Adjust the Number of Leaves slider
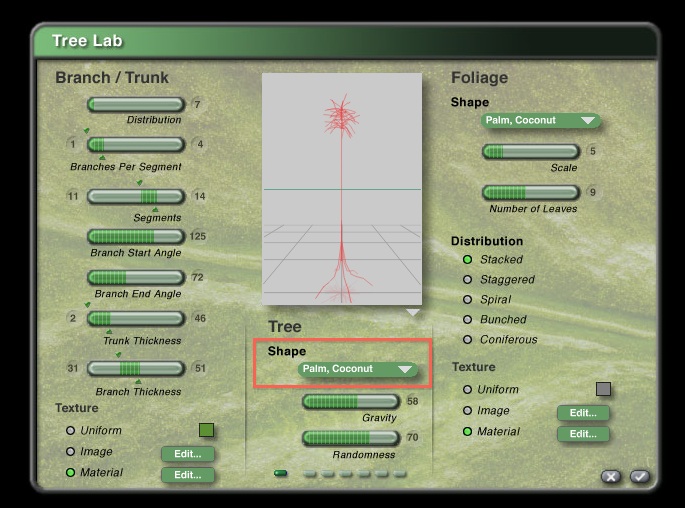685x508 pixels. point(531,192)
